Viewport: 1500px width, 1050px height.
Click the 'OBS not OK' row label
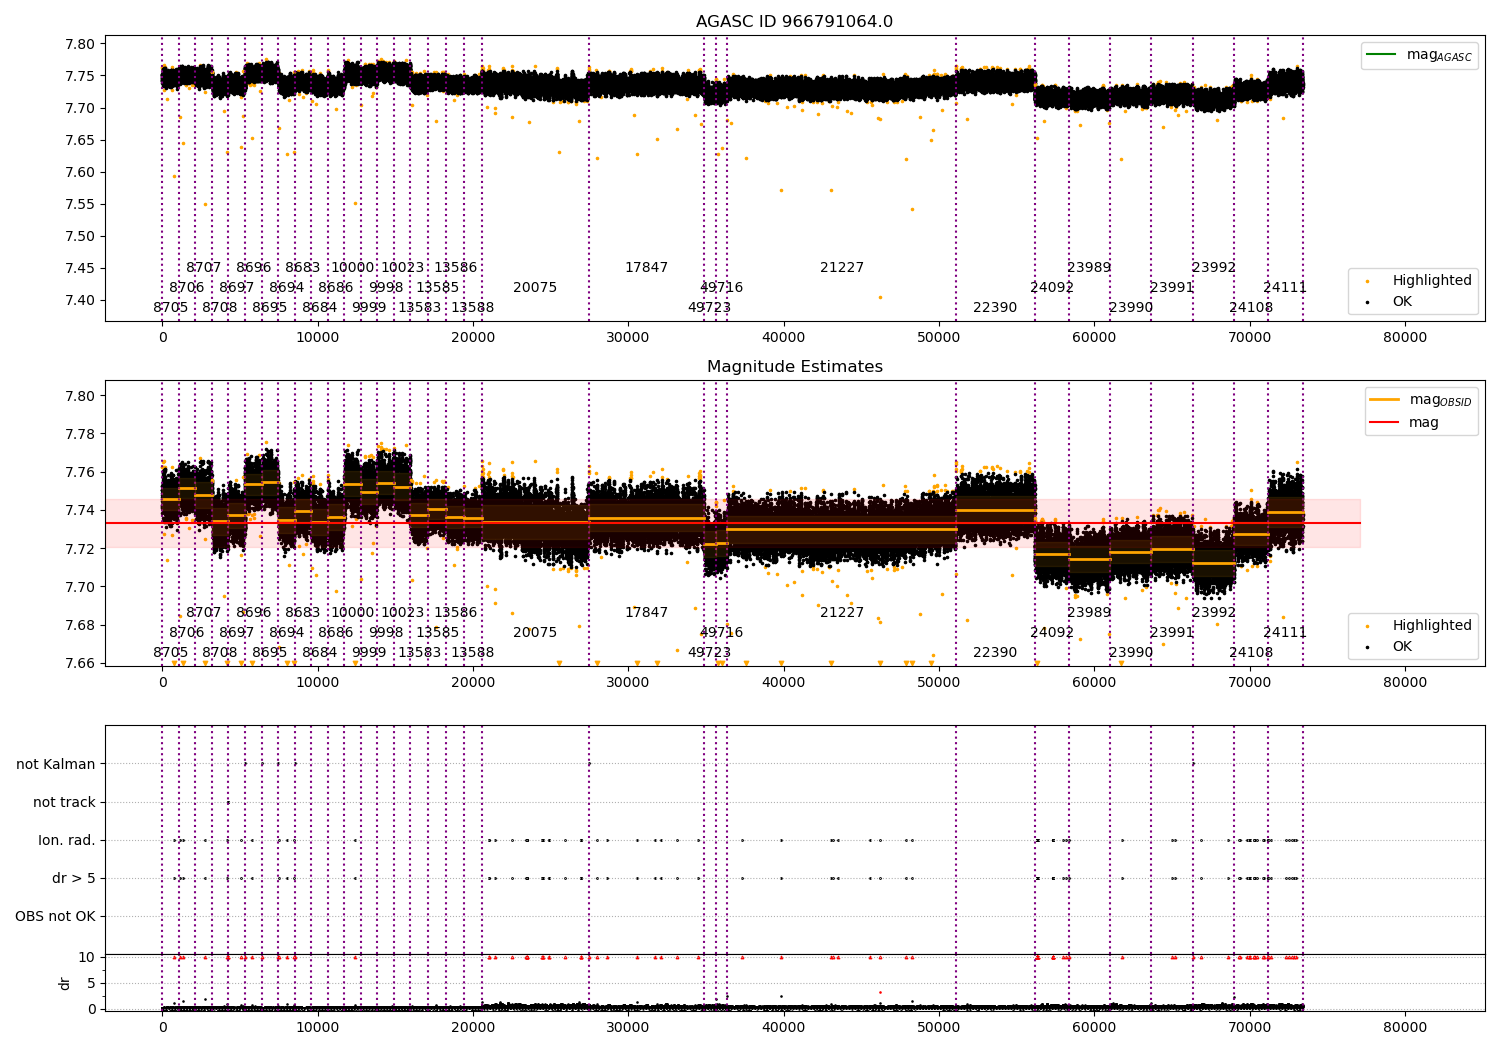pos(55,916)
